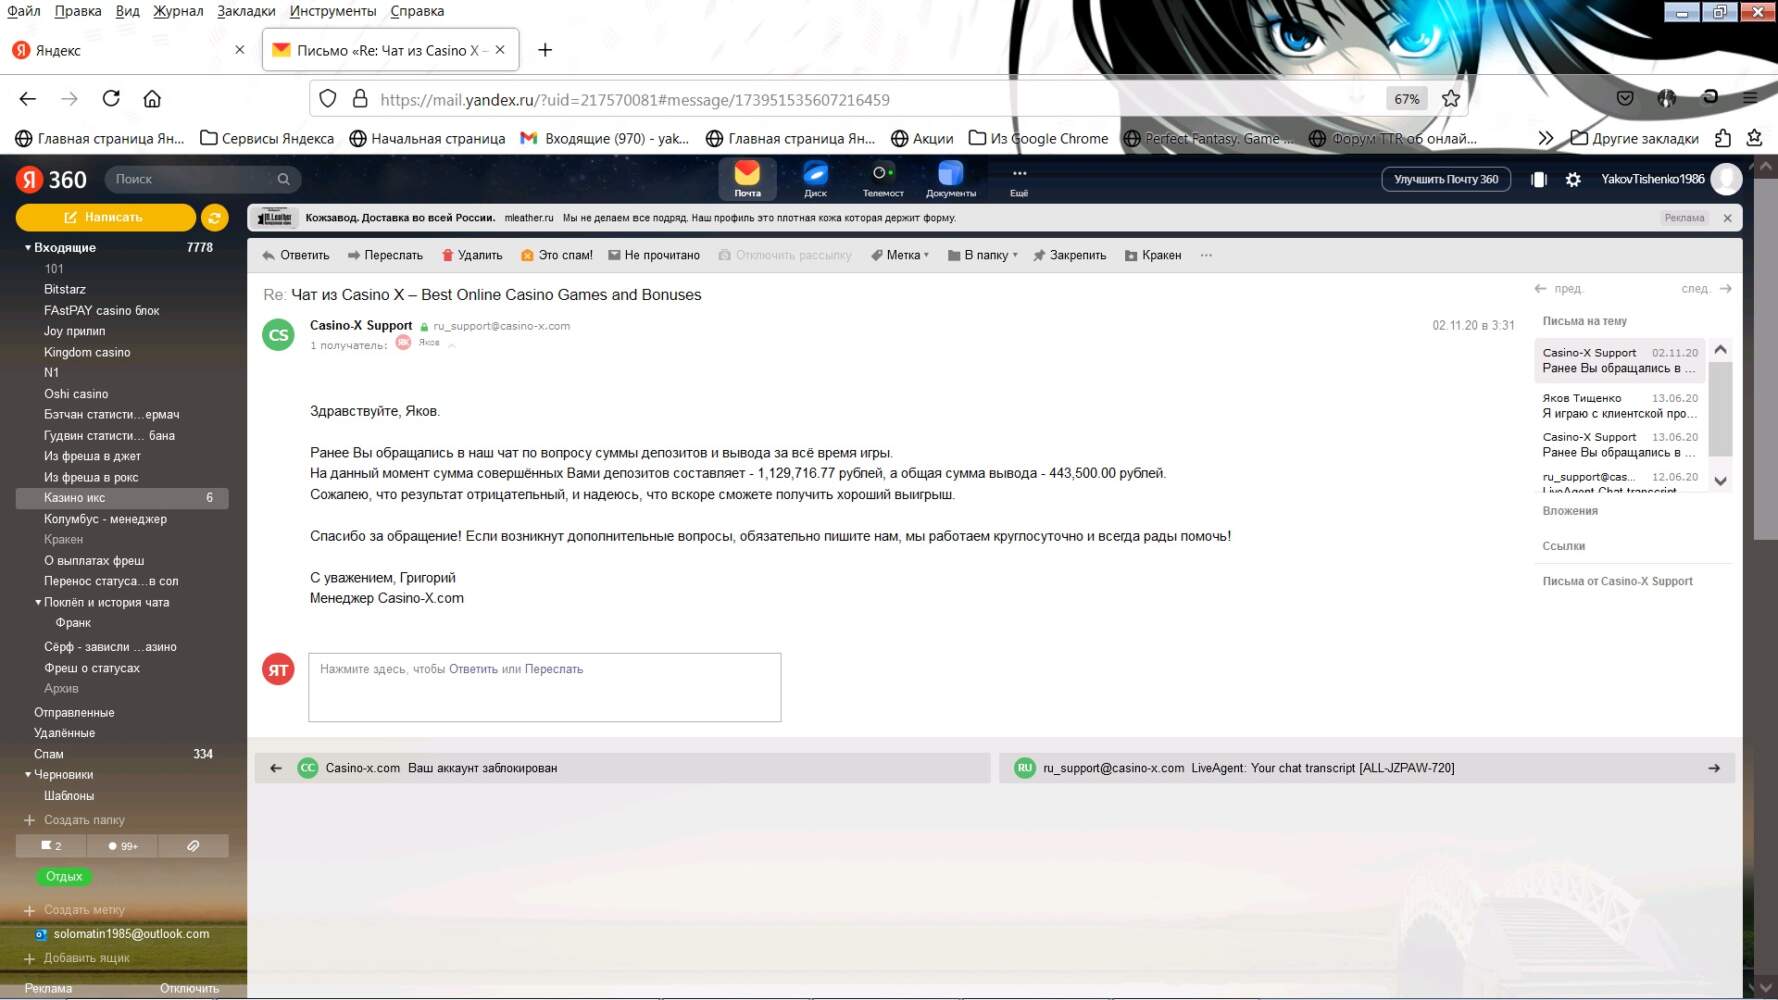1778x1000 pixels.
Task: Collapse the Поклён и история чата folder
Action: click(x=38, y=602)
